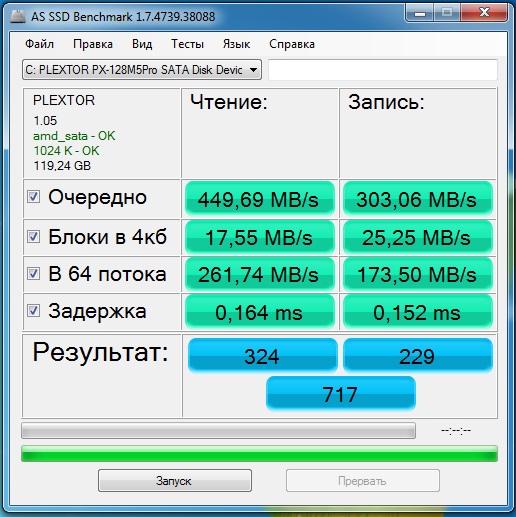This screenshot has height=517, width=516.
Task: Uncheck the Очередно sequential test checkbox
Action: click(33, 197)
